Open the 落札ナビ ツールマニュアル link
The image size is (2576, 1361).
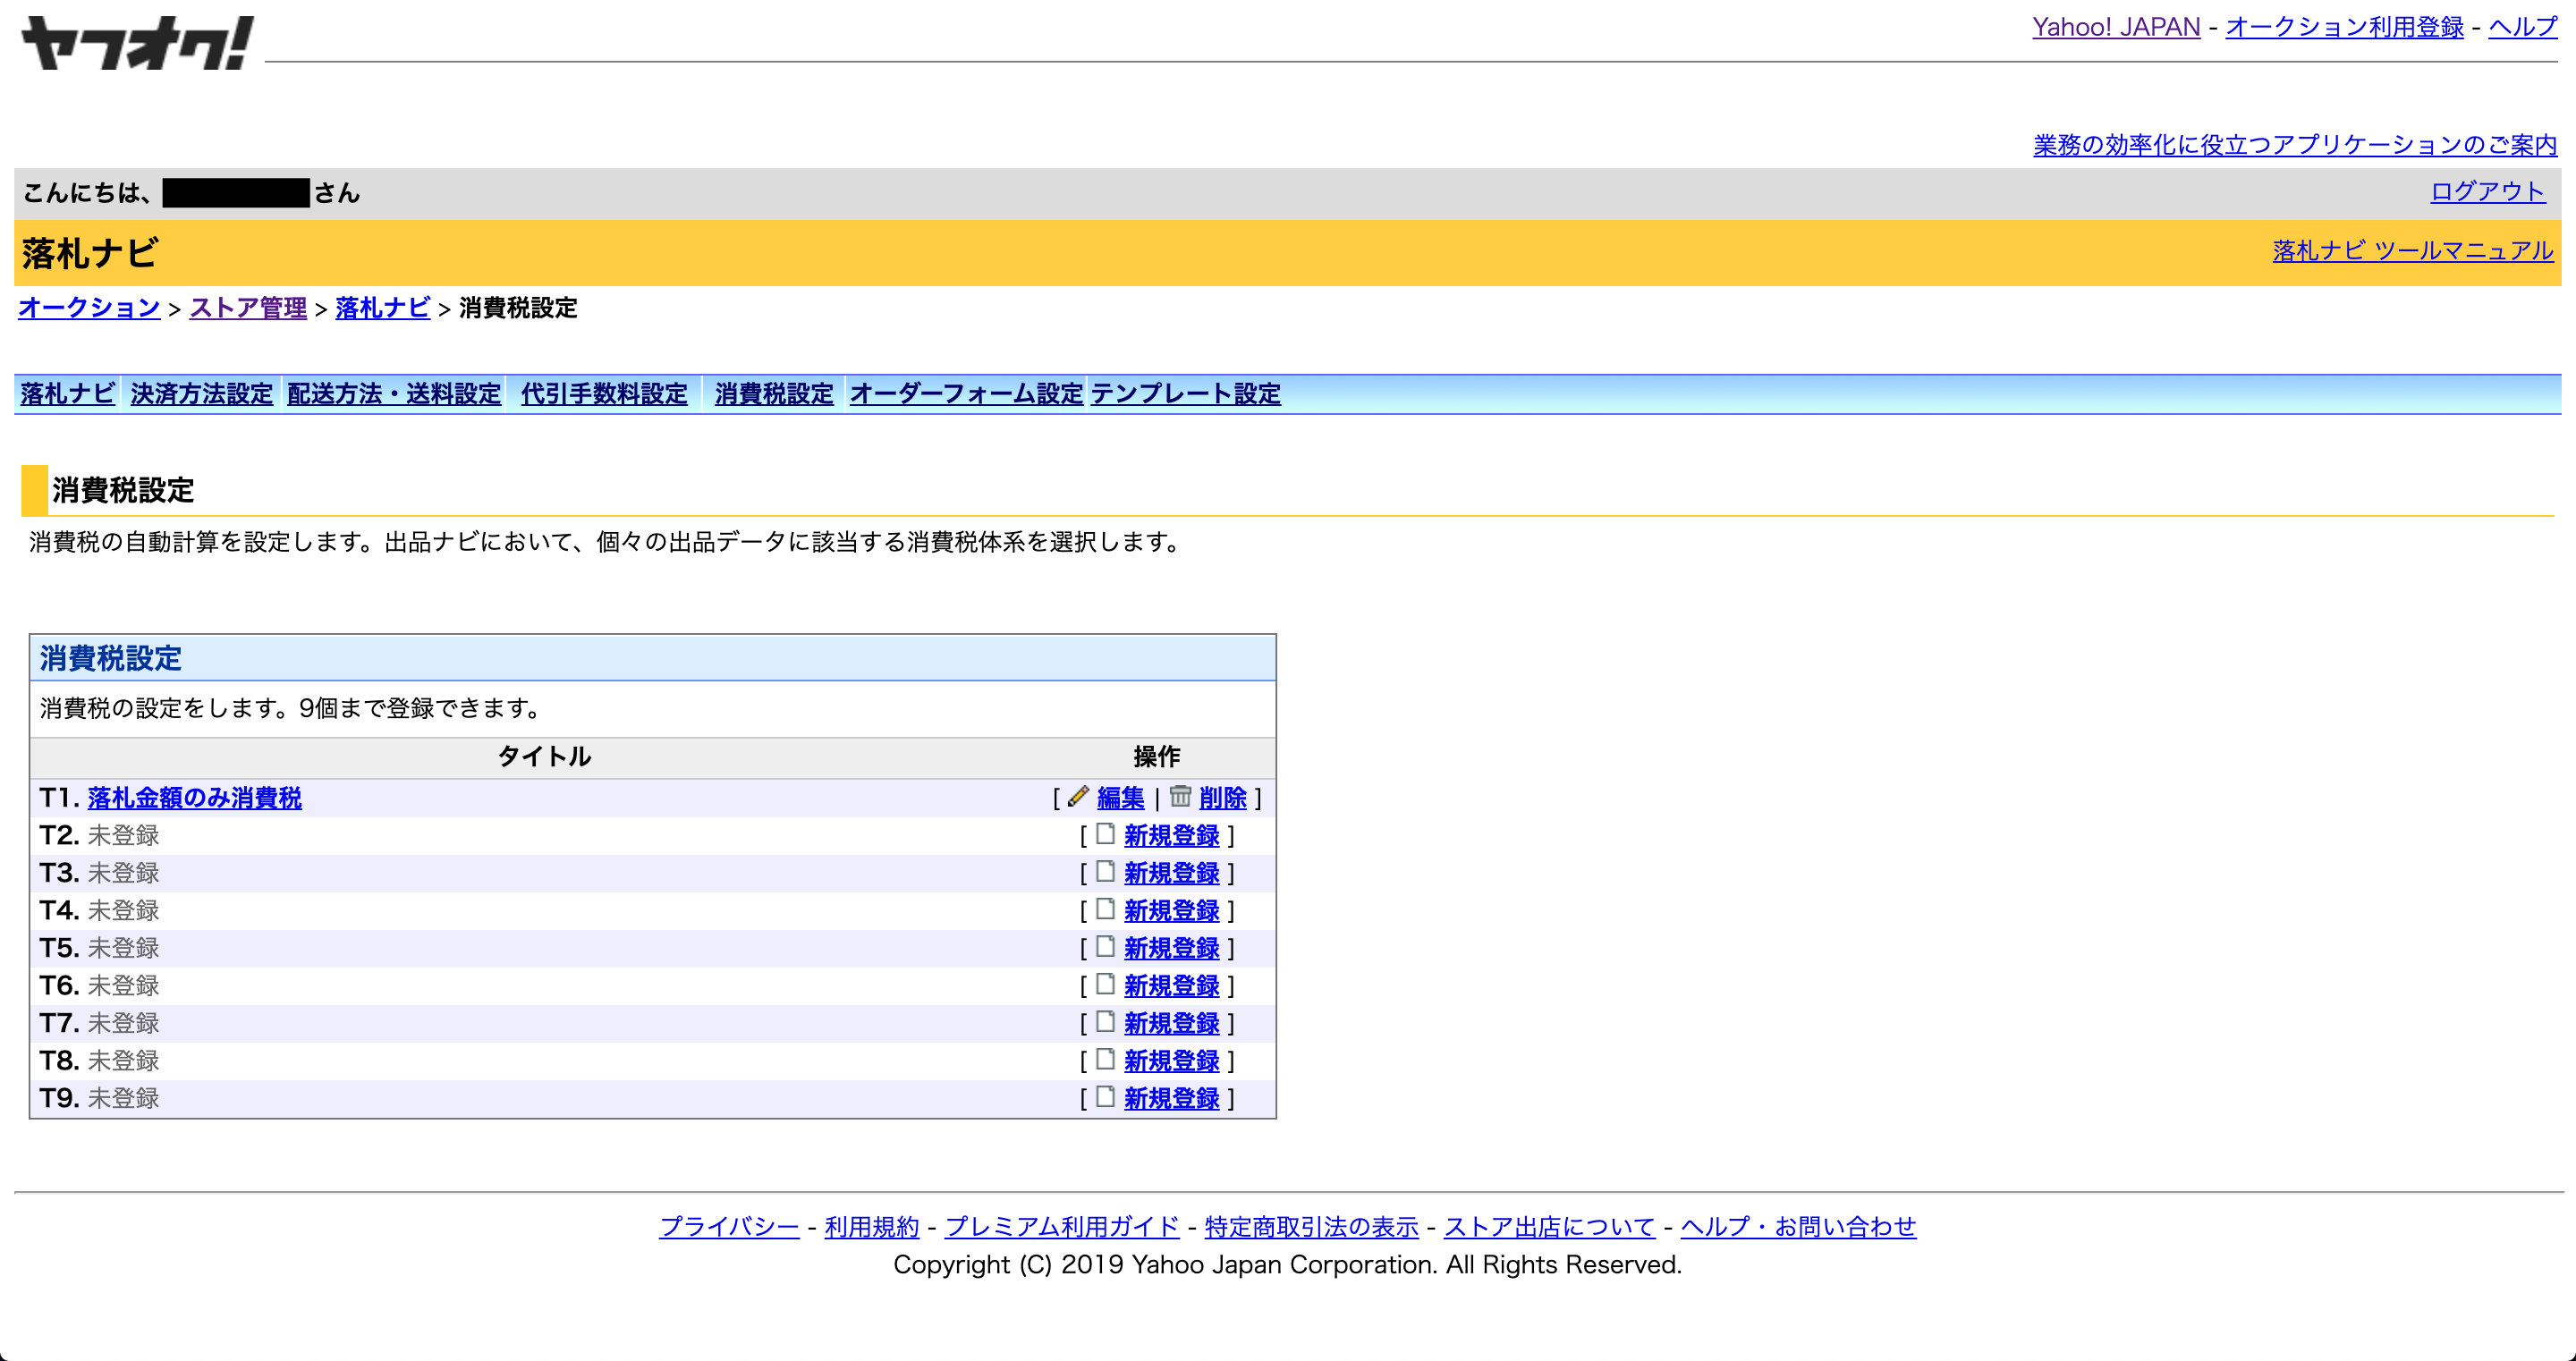(x=2413, y=251)
